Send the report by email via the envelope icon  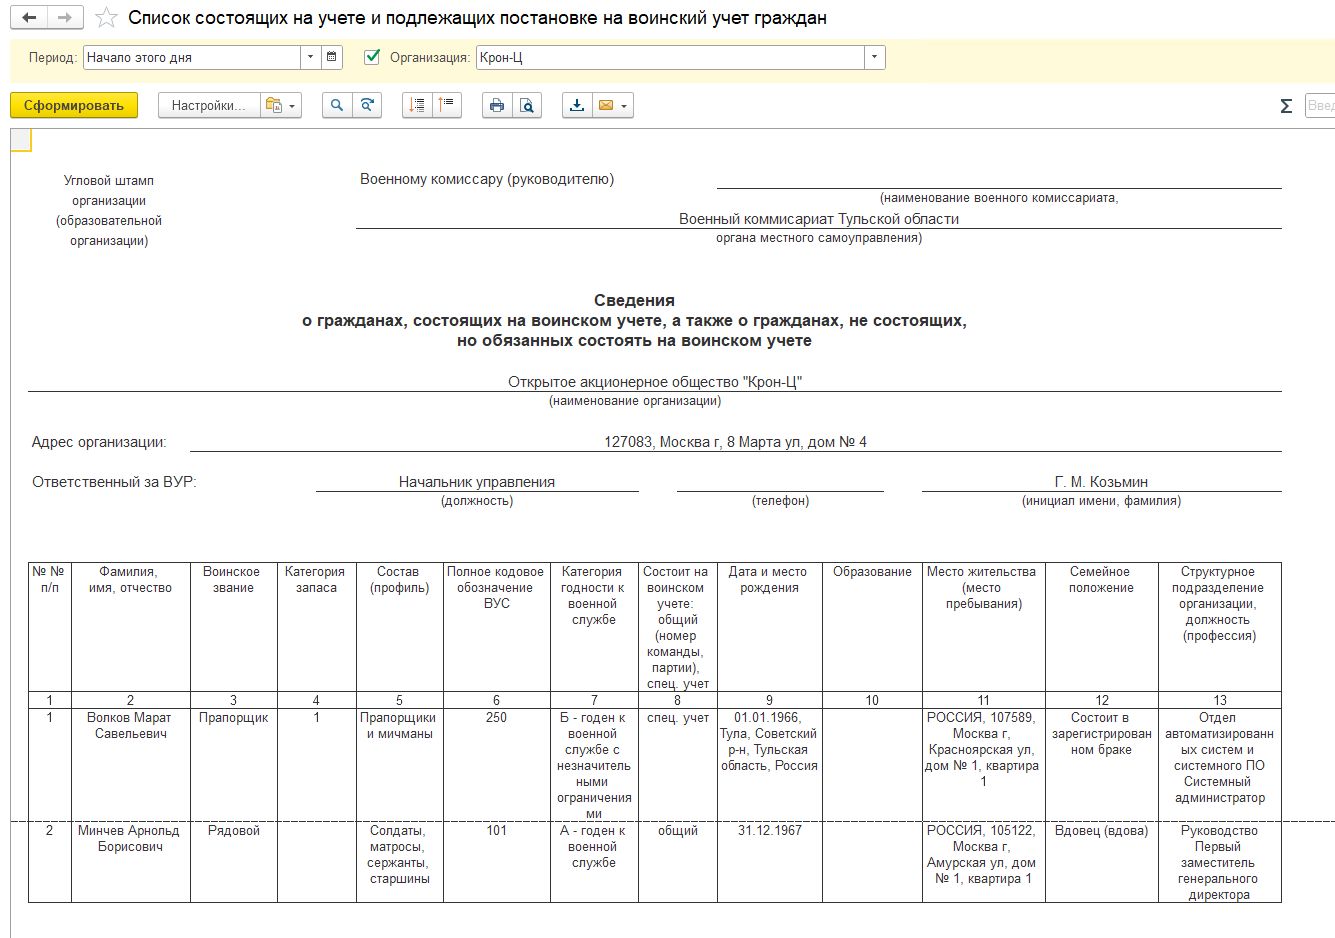(x=613, y=105)
